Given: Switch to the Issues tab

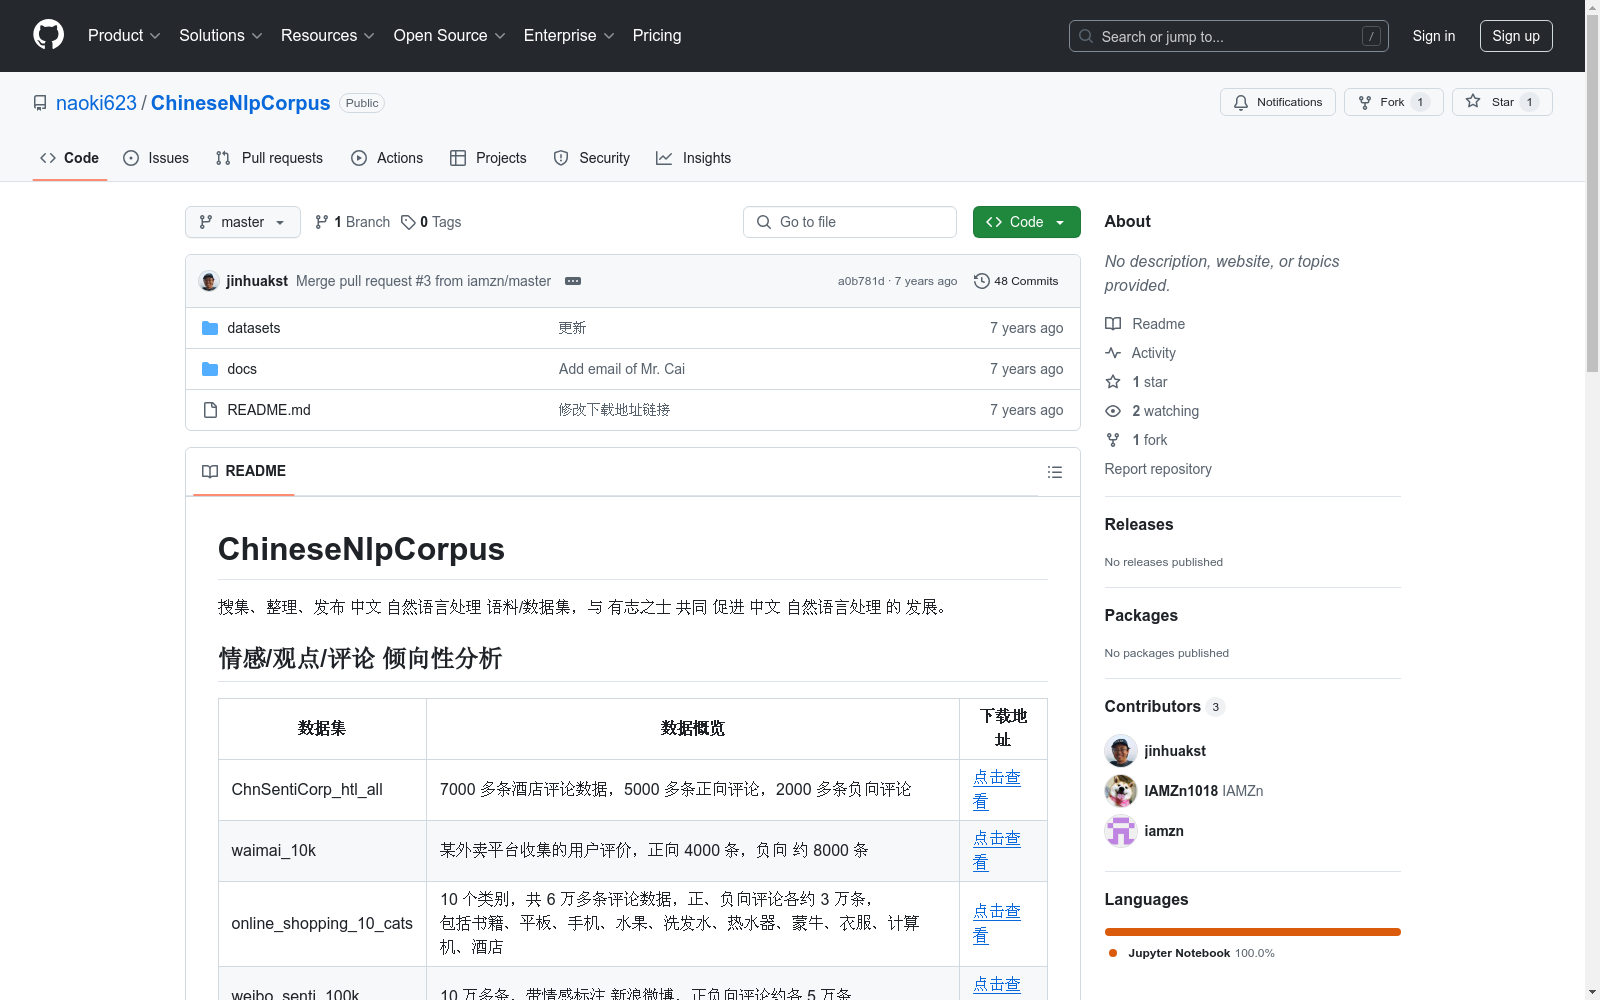Looking at the screenshot, I should coord(156,158).
